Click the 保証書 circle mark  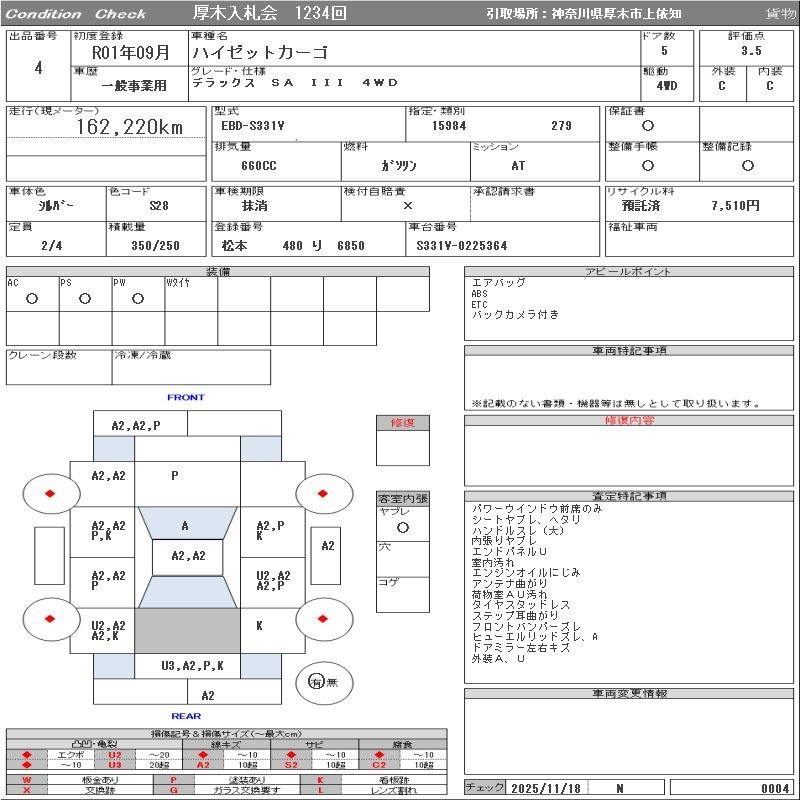pyautogui.click(x=648, y=126)
